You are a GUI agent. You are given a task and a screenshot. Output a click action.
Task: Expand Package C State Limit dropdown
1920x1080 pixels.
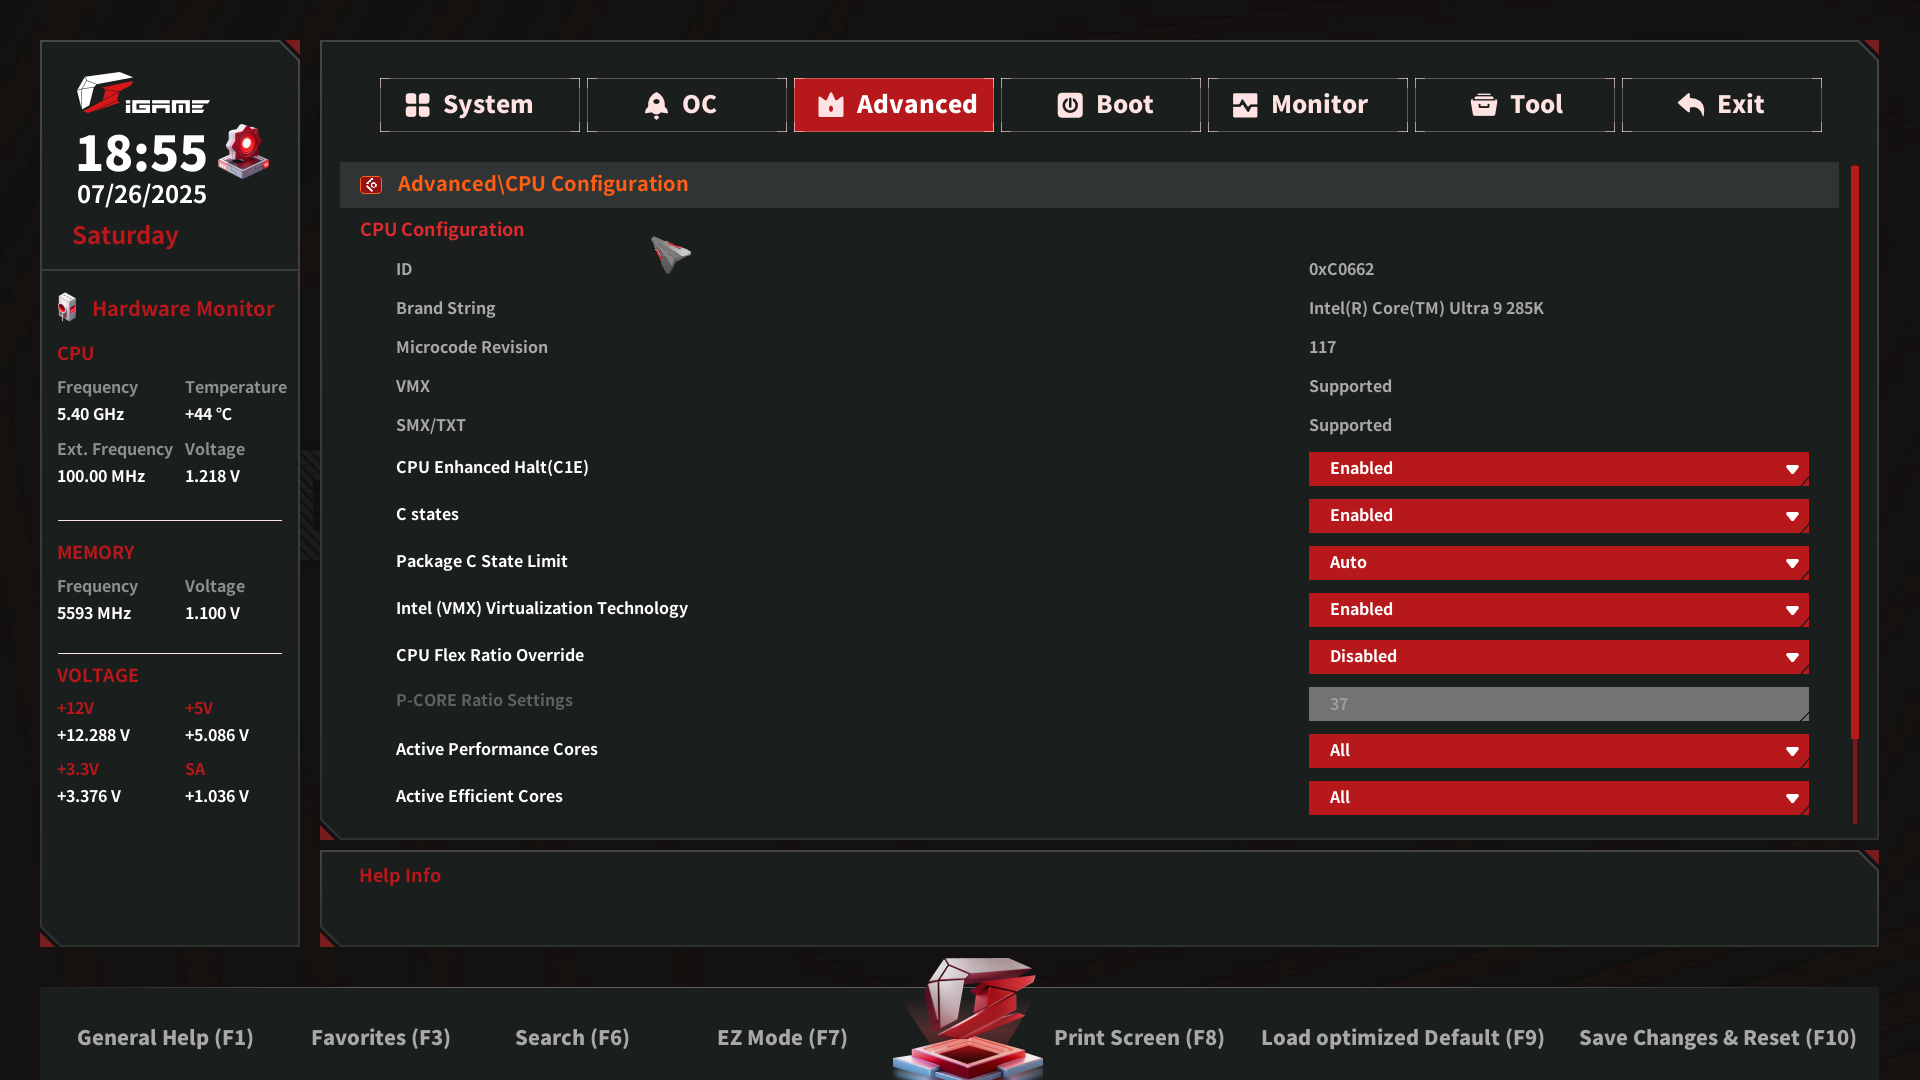pos(1558,563)
